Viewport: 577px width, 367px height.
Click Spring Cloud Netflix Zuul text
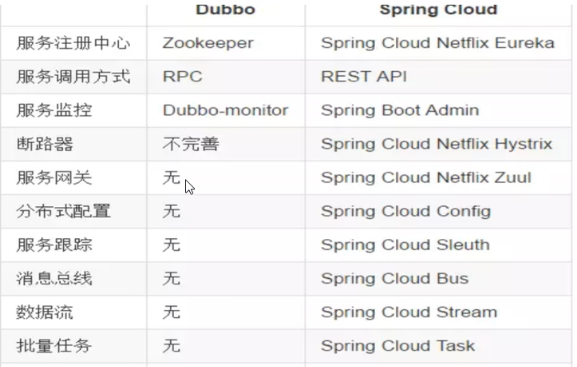(426, 177)
